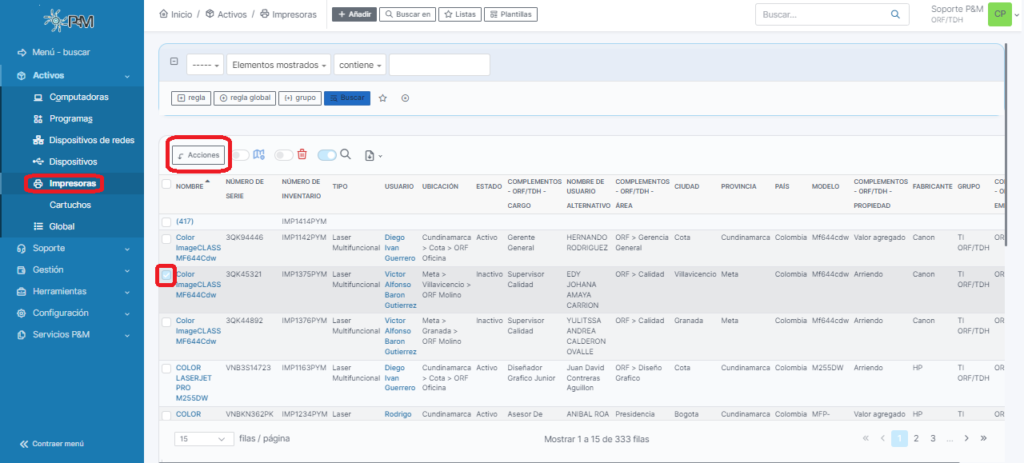Open the 'contiene' operator dropdown
This screenshot has width=1024, height=463.
[x=359, y=65]
